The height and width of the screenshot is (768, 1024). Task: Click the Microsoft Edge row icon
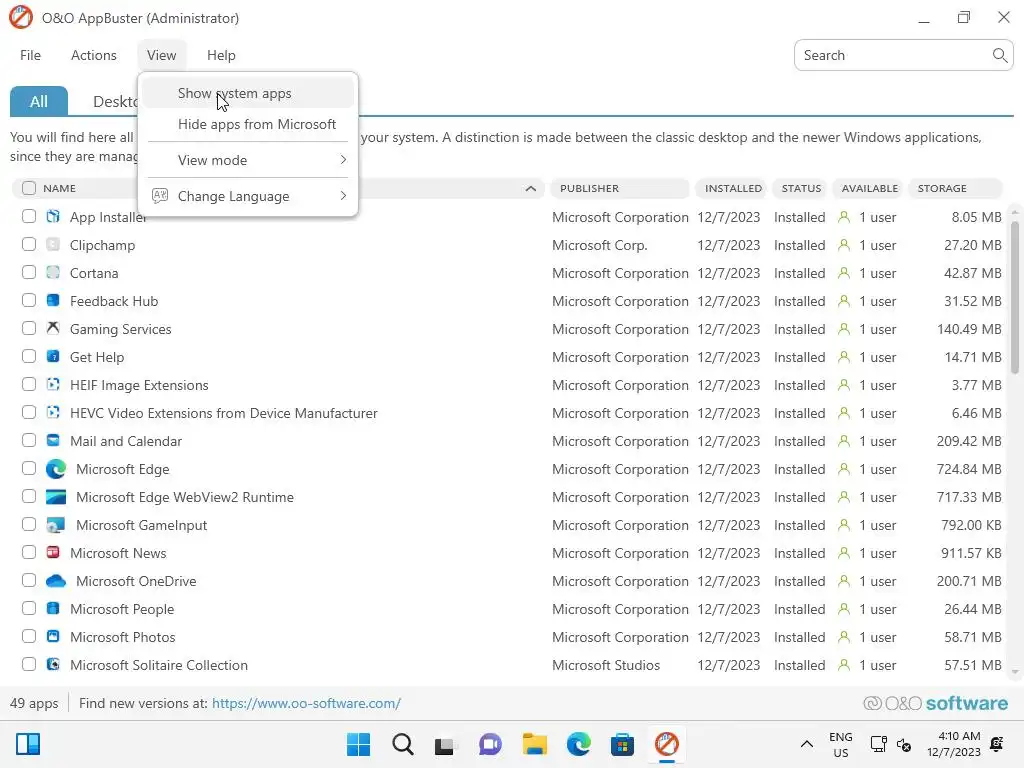(x=56, y=469)
